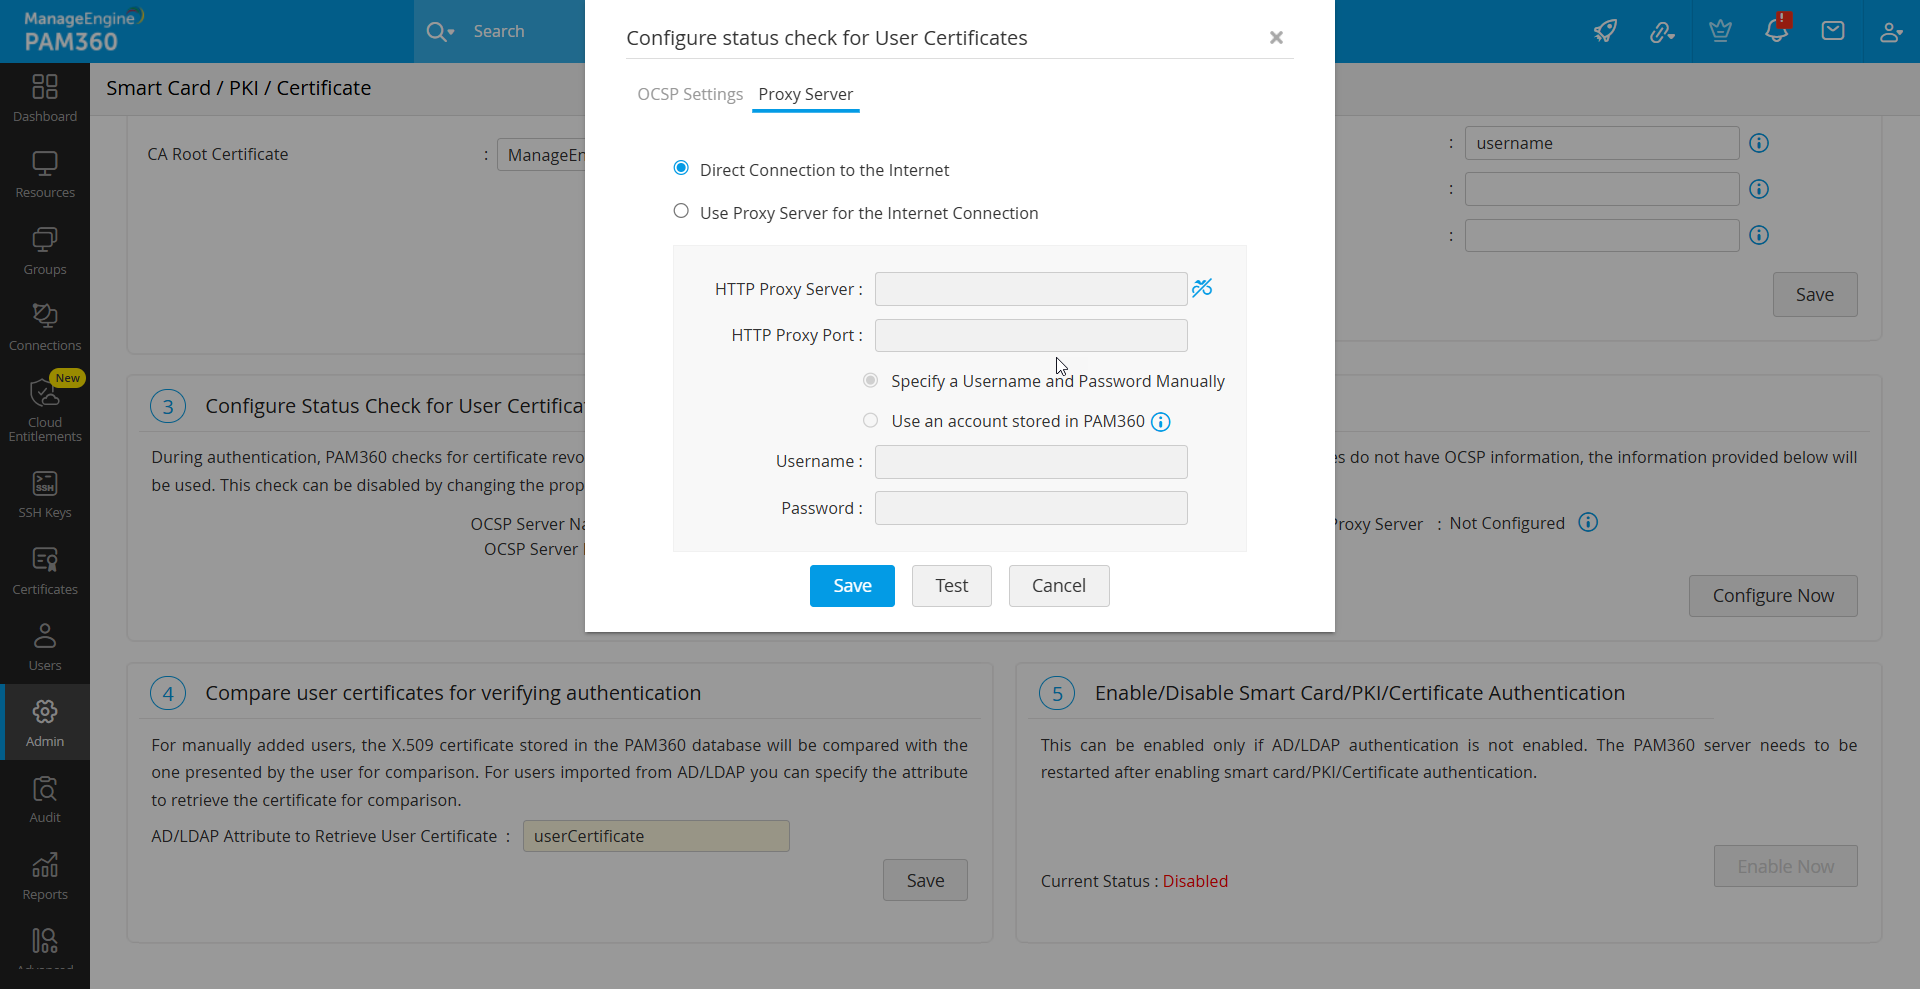This screenshot has width=1920, height=989.
Task: Open the user profile dropdown at top right
Action: [1891, 31]
